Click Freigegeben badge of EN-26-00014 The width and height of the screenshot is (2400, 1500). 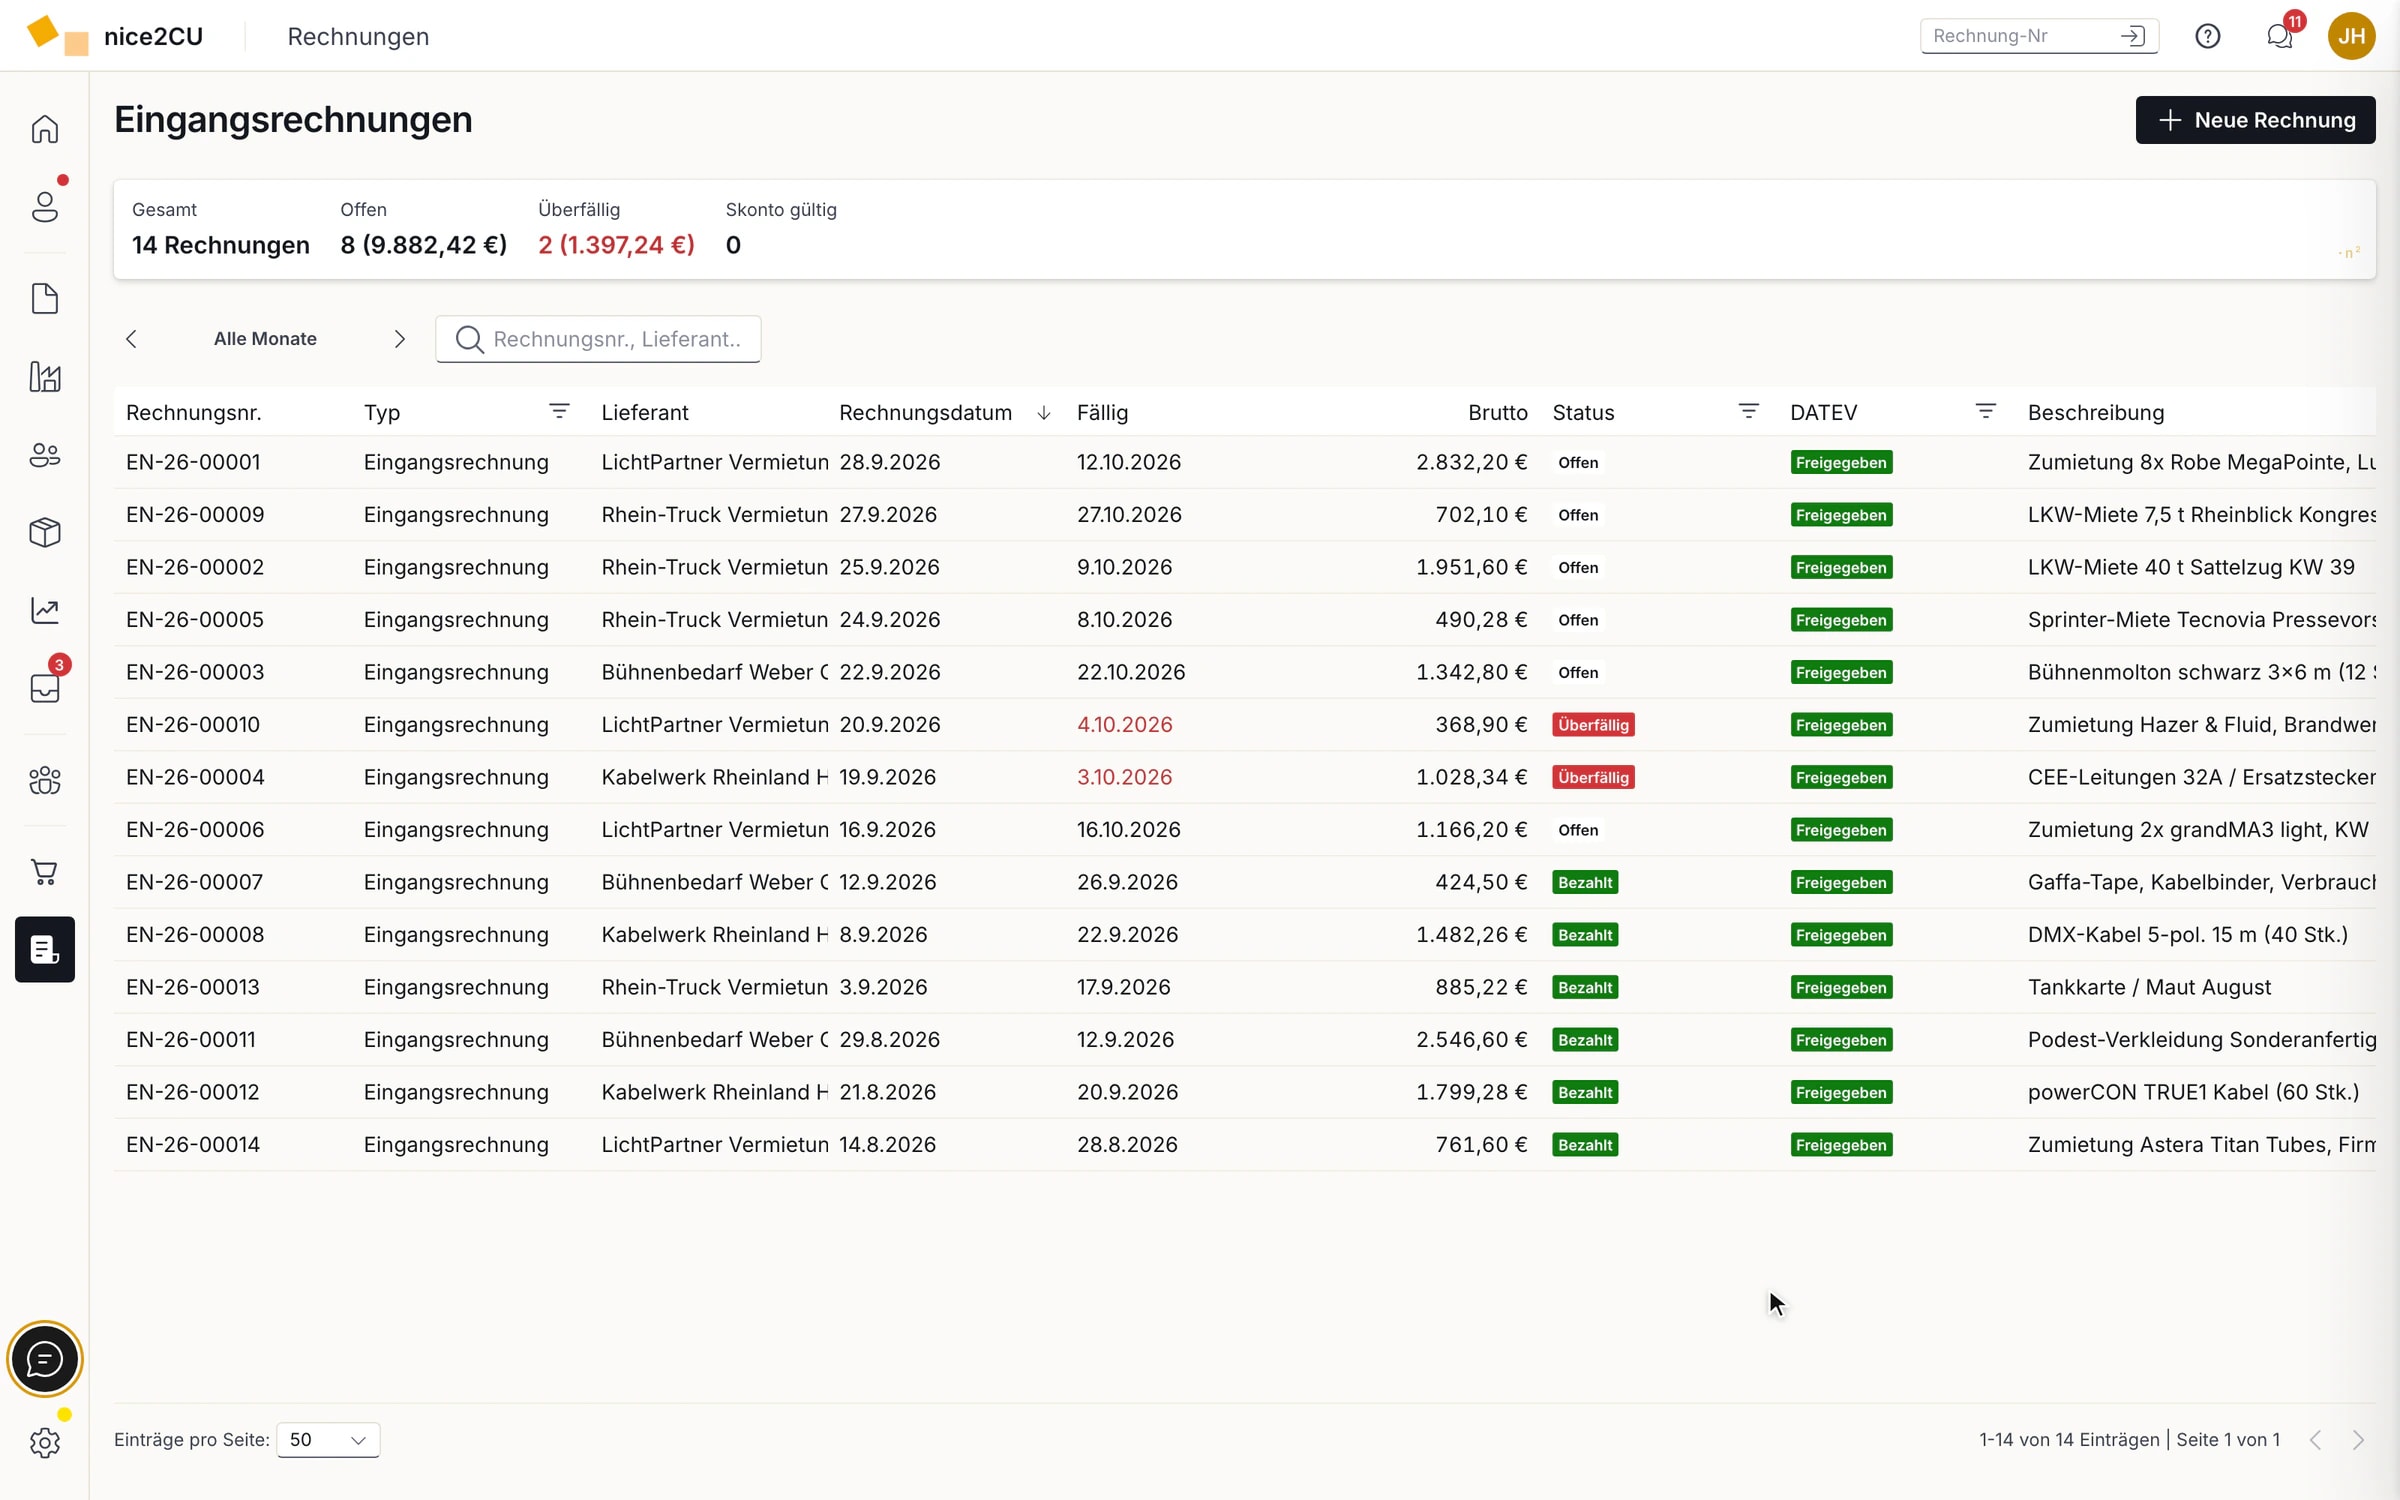click(1841, 1144)
